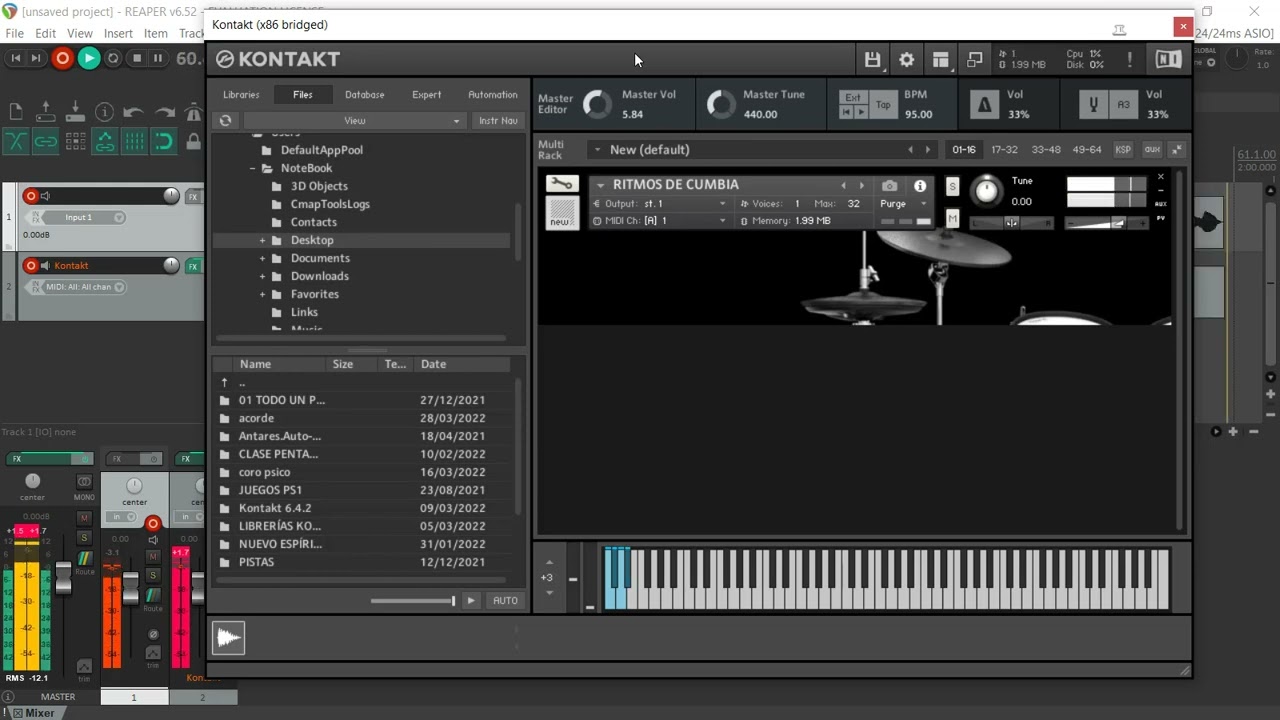Image resolution: width=1280 pixels, height=720 pixels.
Task: Play the browser audio preview
Action: click(x=471, y=600)
